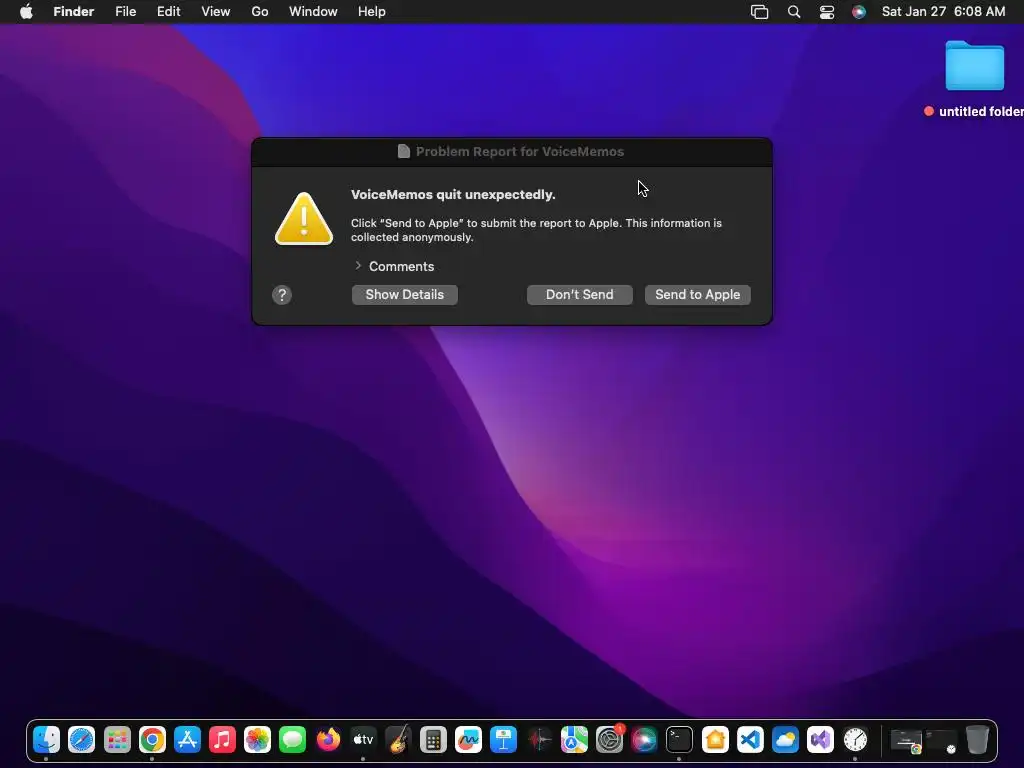The image size is (1024, 768).
Task: Open Terminal from the Dock
Action: (x=679, y=740)
